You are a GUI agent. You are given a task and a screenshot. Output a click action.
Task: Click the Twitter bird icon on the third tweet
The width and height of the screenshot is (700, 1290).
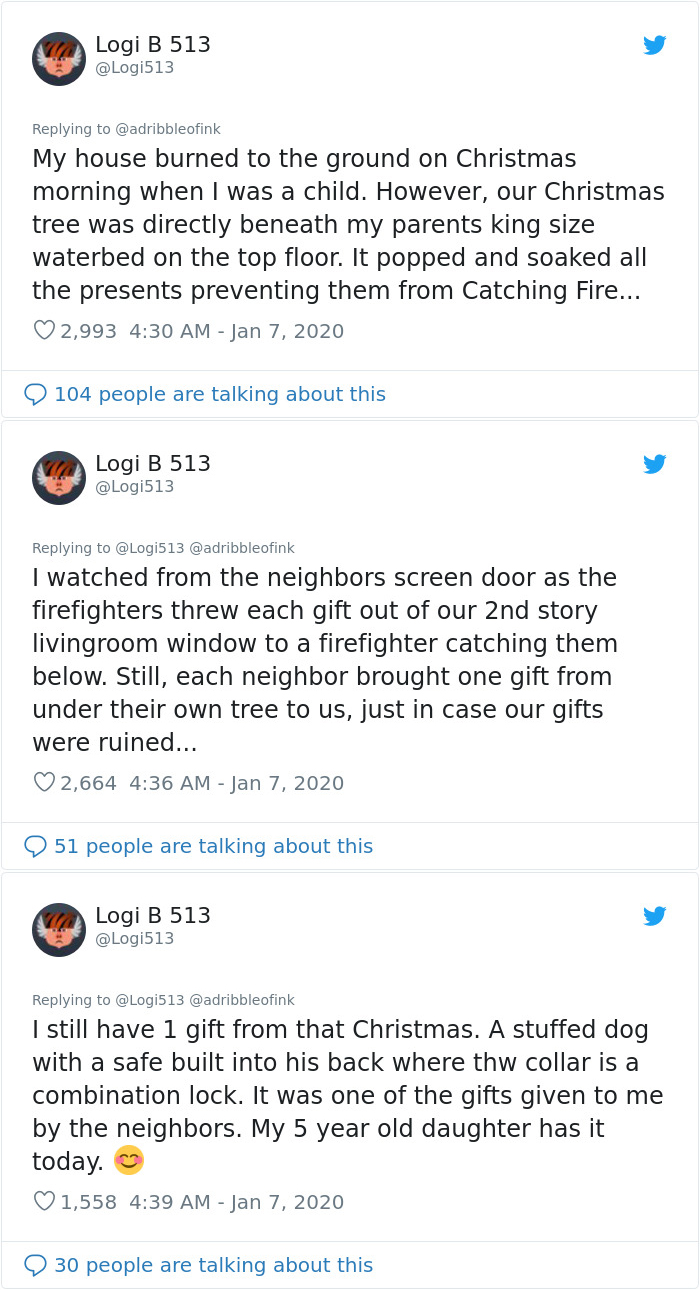pos(655,916)
